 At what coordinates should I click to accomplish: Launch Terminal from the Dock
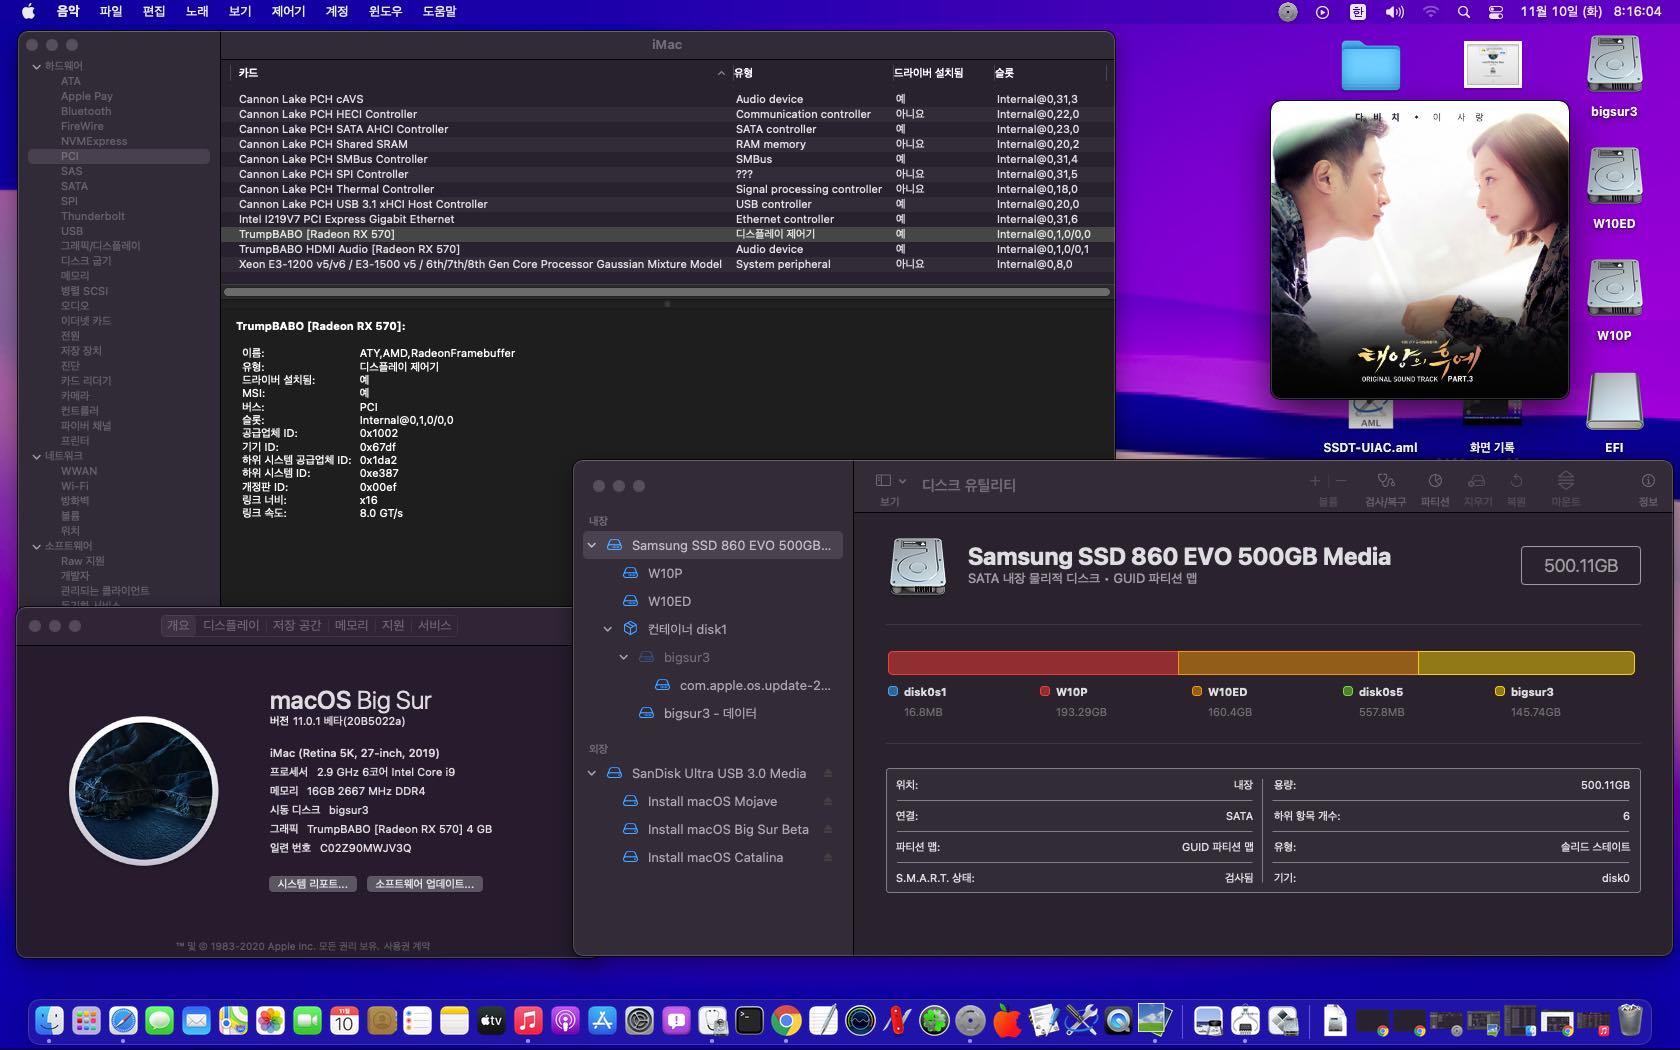(749, 1020)
